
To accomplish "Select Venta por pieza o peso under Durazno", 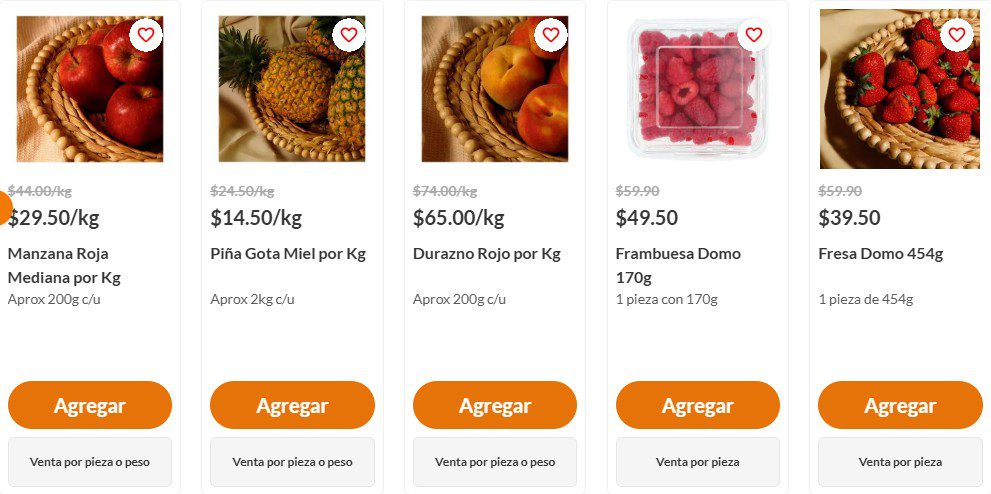I will click(495, 462).
